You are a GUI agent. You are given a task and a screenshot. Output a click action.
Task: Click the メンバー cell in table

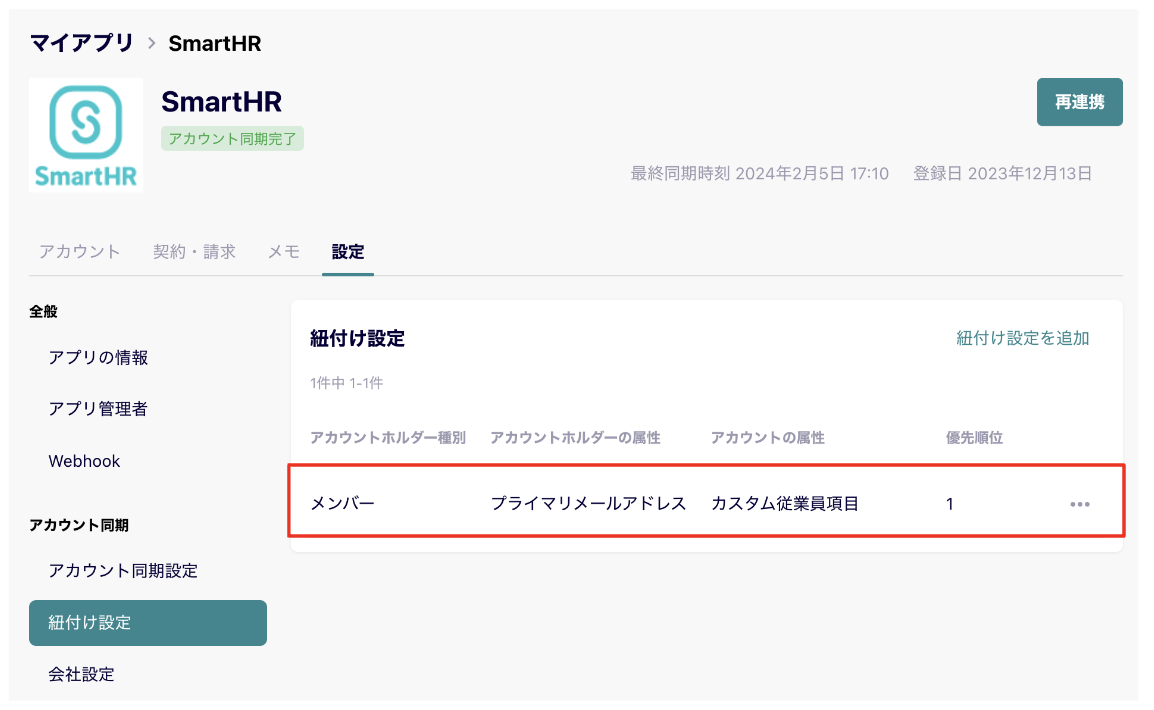pos(342,504)
